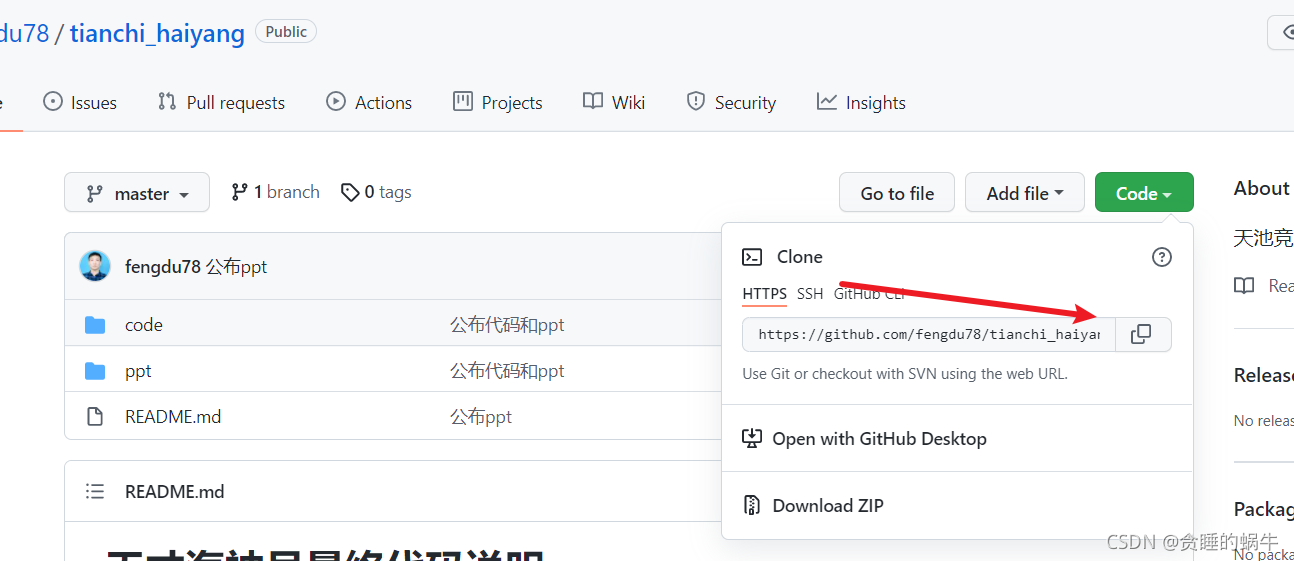This screenshot has height=561, width=1294.
Task: Switch to the Actions tab
Action: [x=369, y=102]
